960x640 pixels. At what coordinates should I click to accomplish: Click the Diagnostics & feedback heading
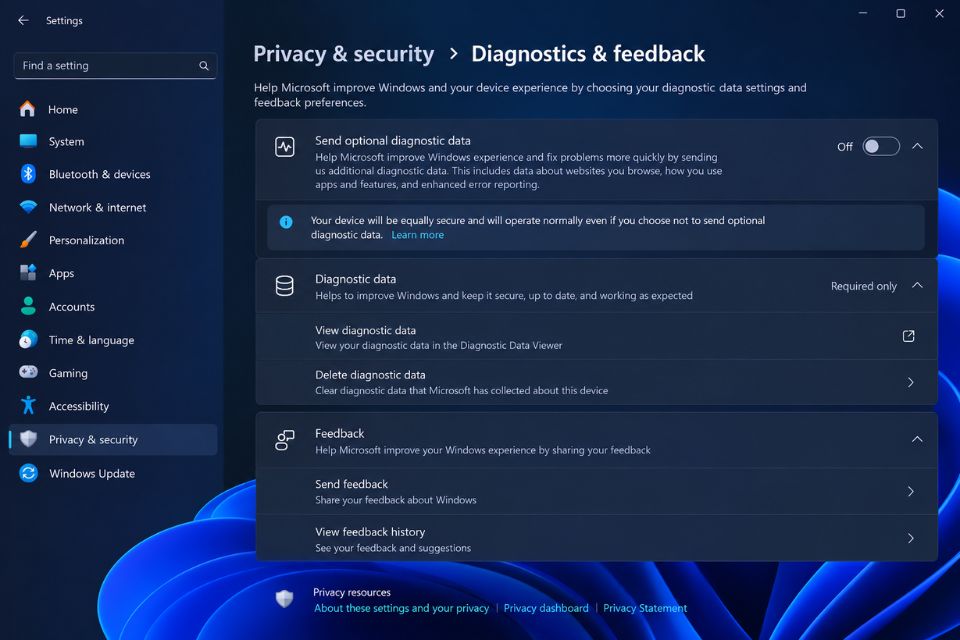588,54
